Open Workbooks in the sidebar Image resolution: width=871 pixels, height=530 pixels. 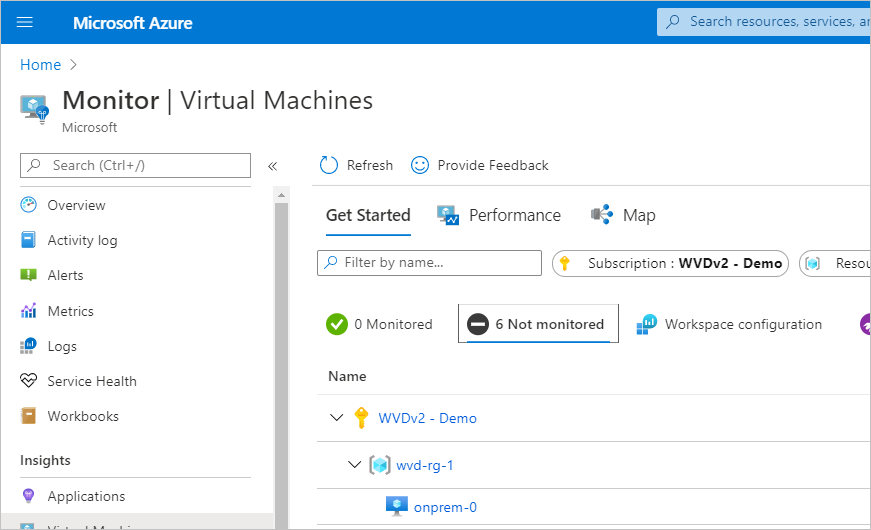pyautogui.click(x=83, y=416)
